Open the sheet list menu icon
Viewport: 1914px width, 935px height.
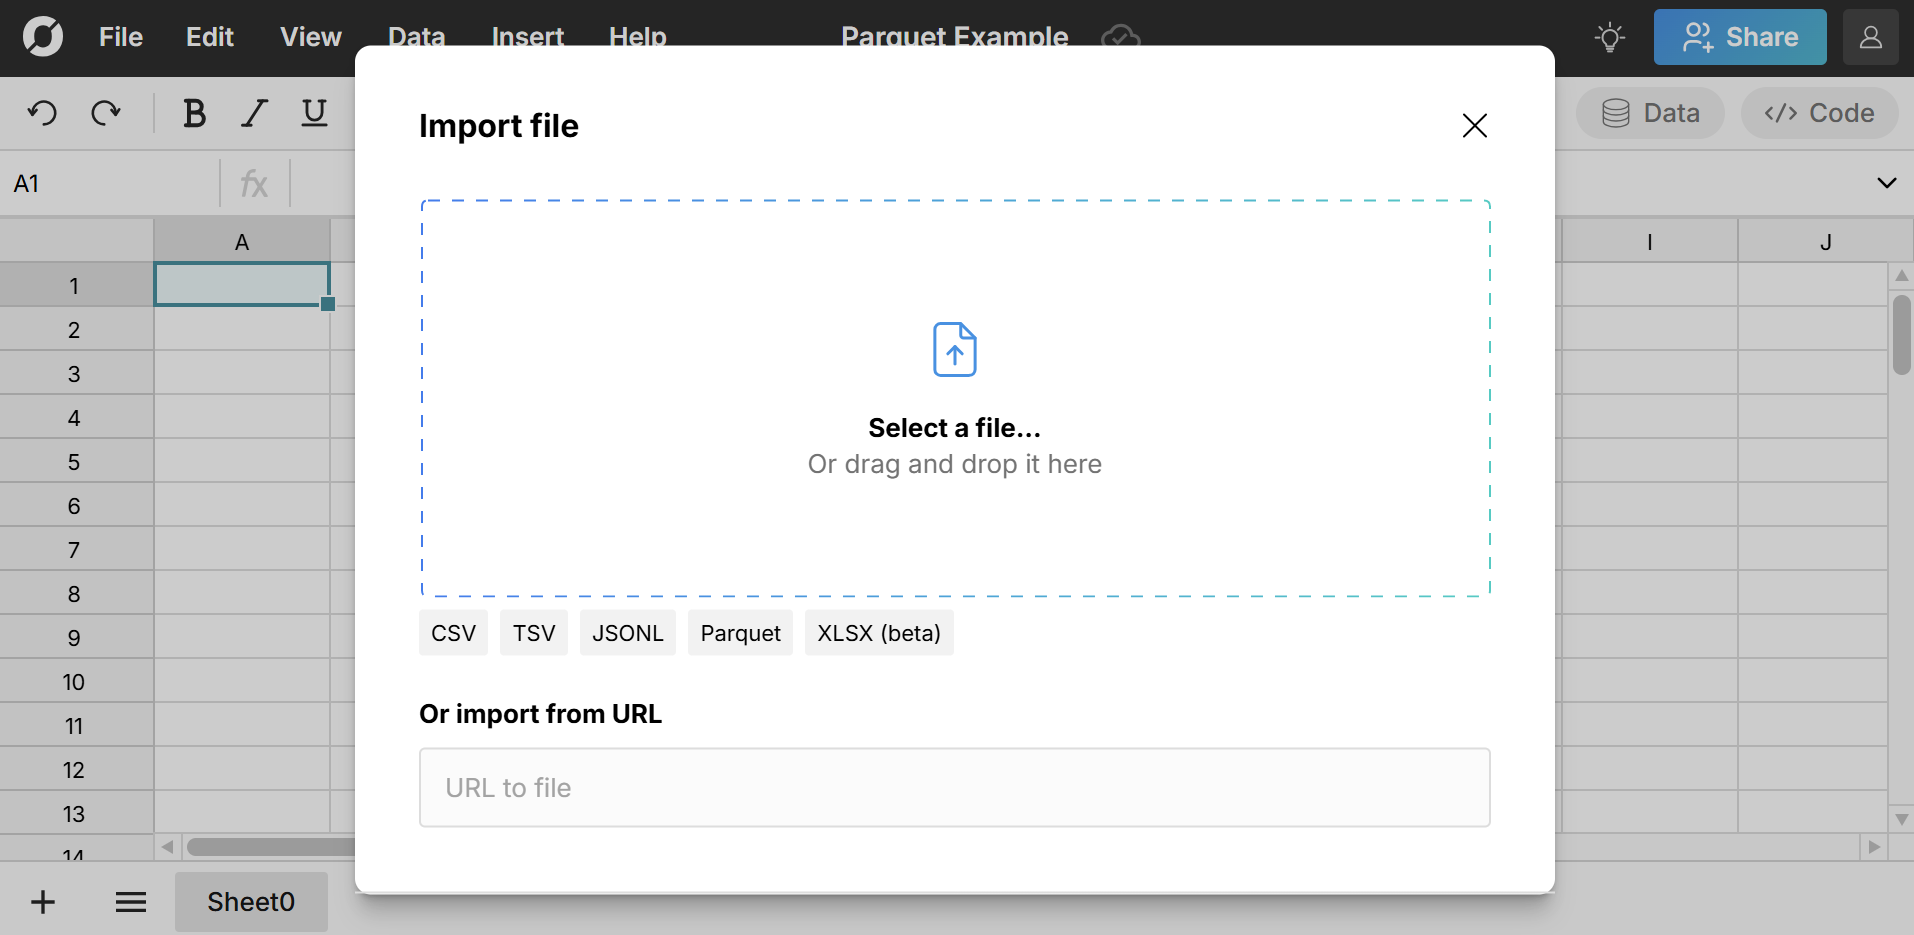click(x=131, y=902)
